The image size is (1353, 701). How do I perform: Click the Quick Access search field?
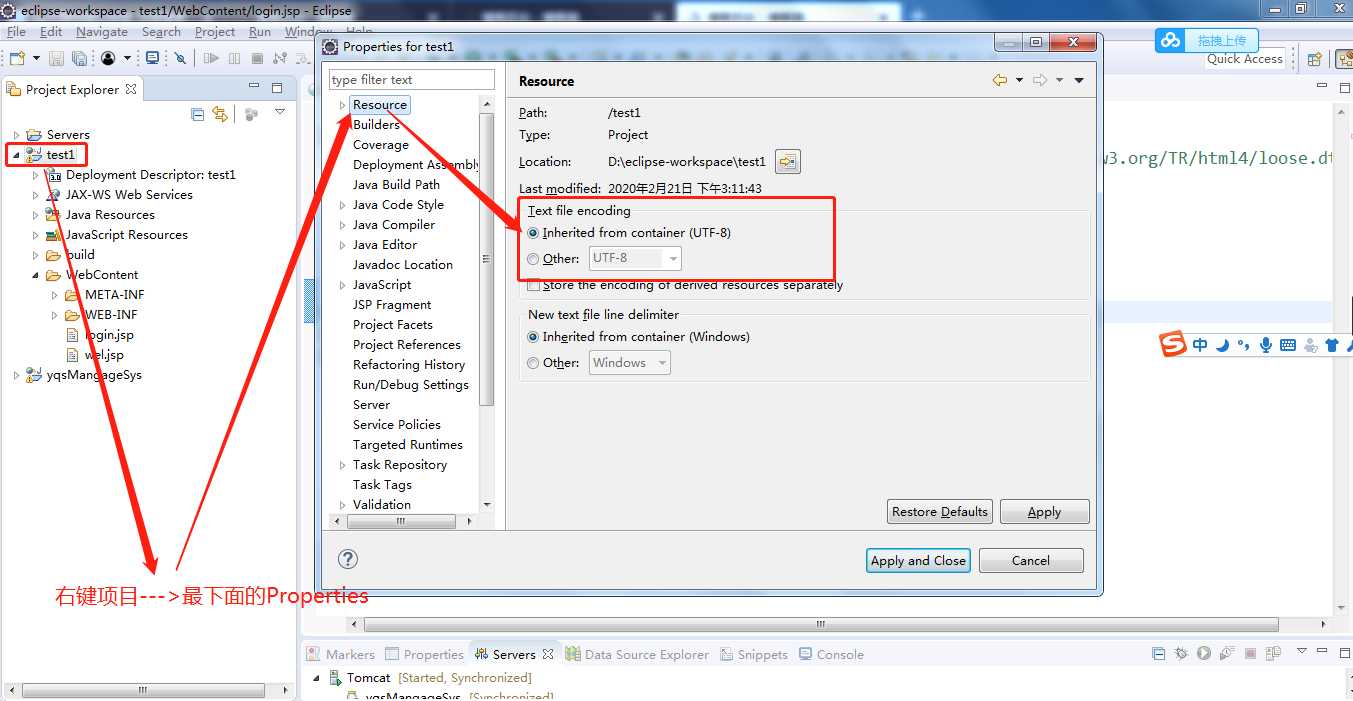[1245, 59]
